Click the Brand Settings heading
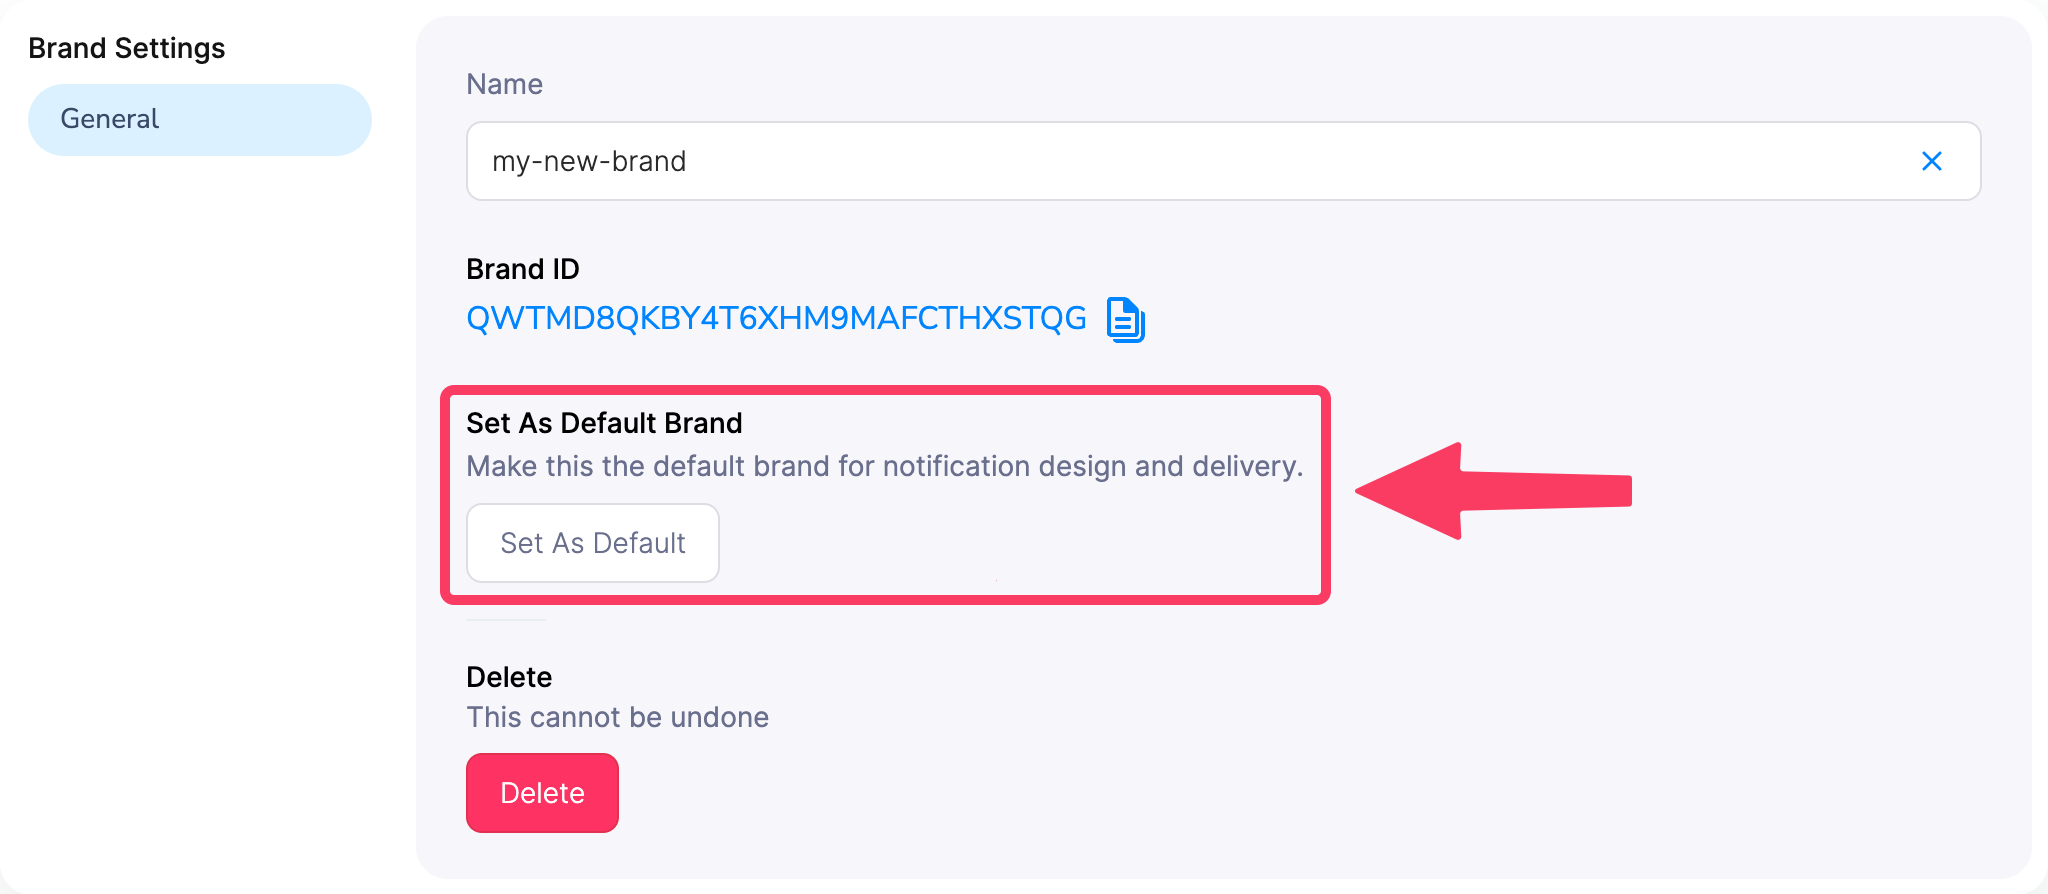Screen dimensions: 2048x894 [126, 47]
